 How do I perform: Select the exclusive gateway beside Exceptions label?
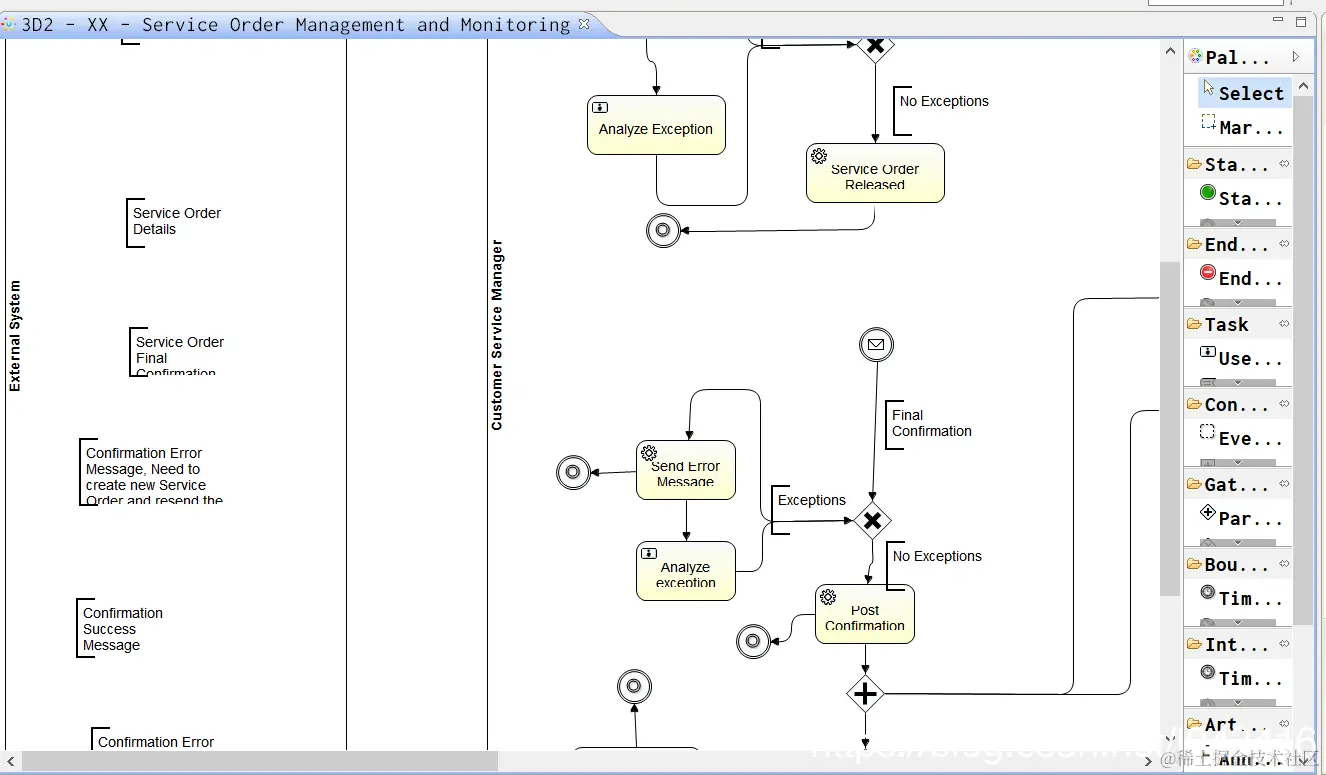872,520
